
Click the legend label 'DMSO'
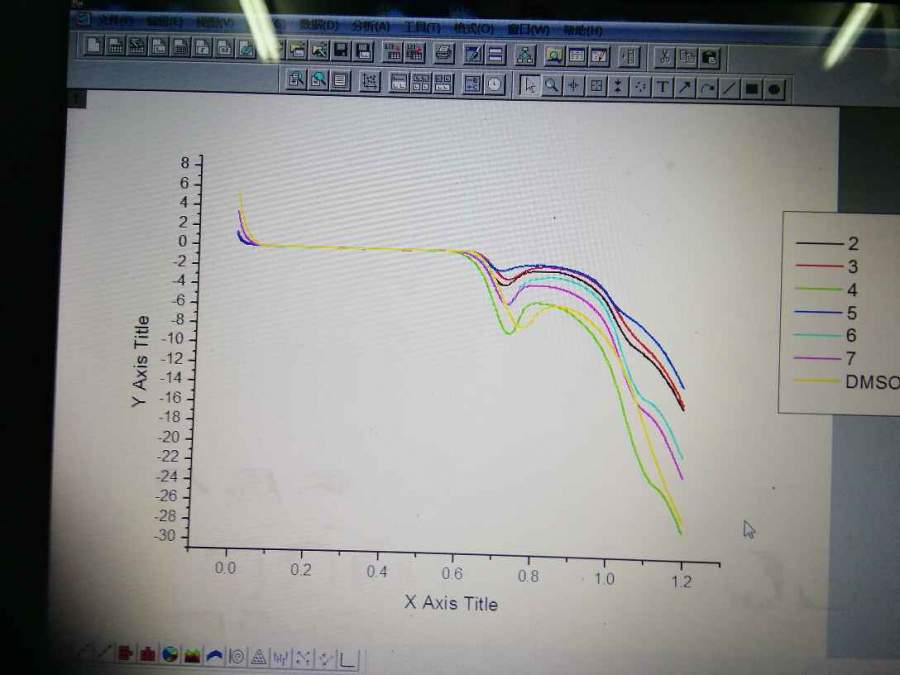coord(872,382)
